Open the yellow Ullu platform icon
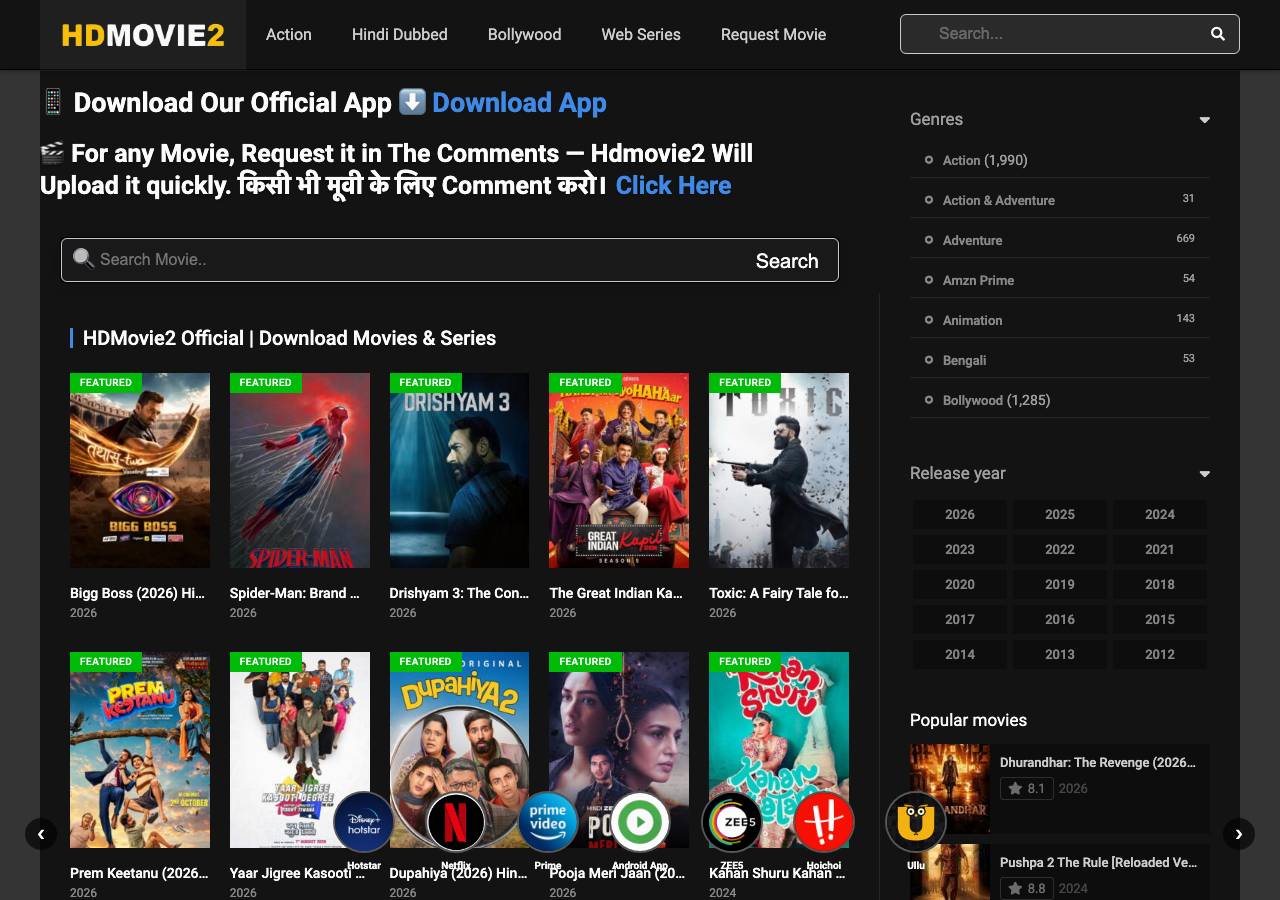Screen dimensions: 1280x900 pyautogui.click(x=916, y=822)
